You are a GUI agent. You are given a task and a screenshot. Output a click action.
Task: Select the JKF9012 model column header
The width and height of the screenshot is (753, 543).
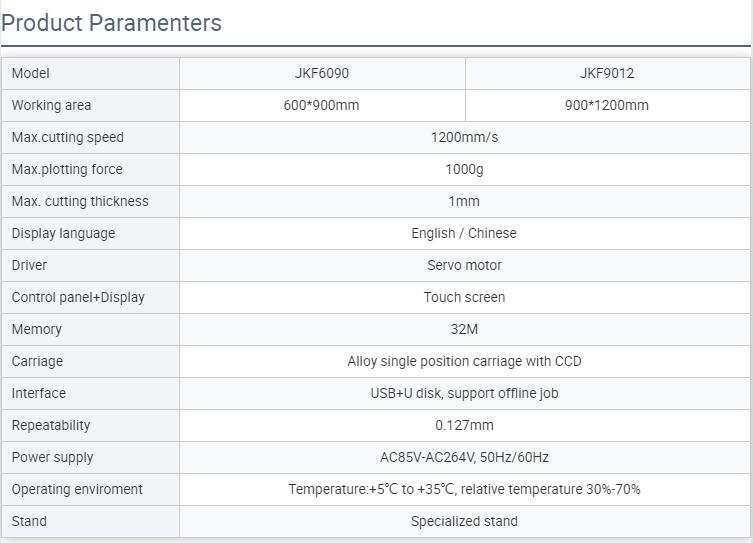[x=607, y=73]
